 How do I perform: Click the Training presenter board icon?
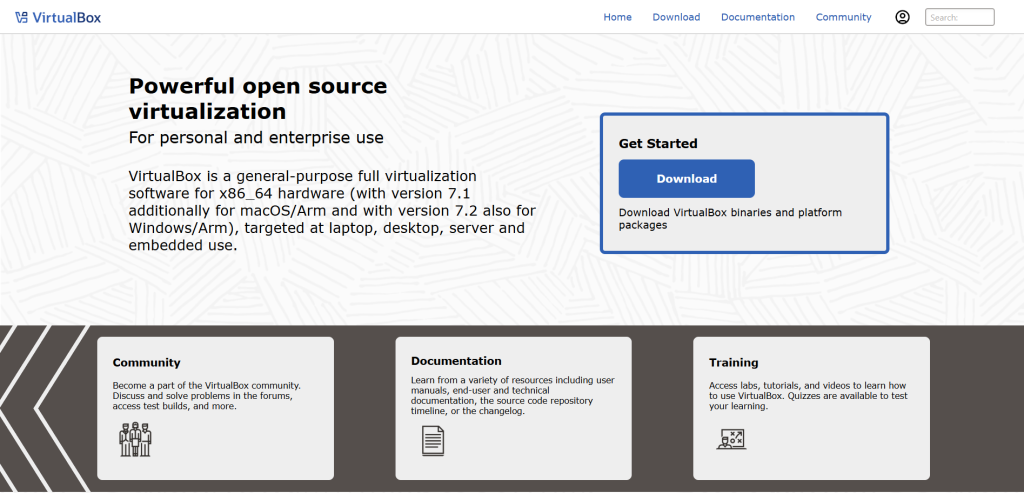tap(731, 438)
